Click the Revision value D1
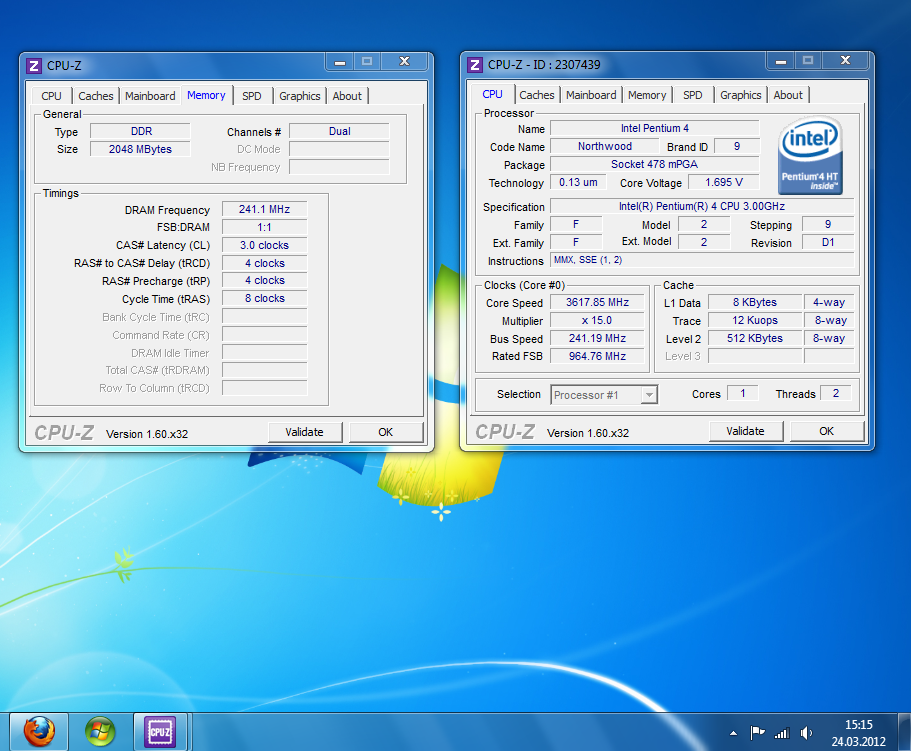This screenshot has width=911, height=751. tap(828, 243)
